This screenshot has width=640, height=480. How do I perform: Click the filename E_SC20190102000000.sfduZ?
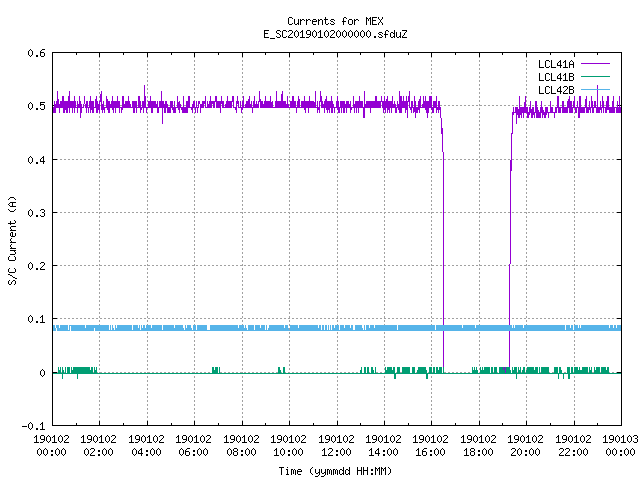pos(335,34)
